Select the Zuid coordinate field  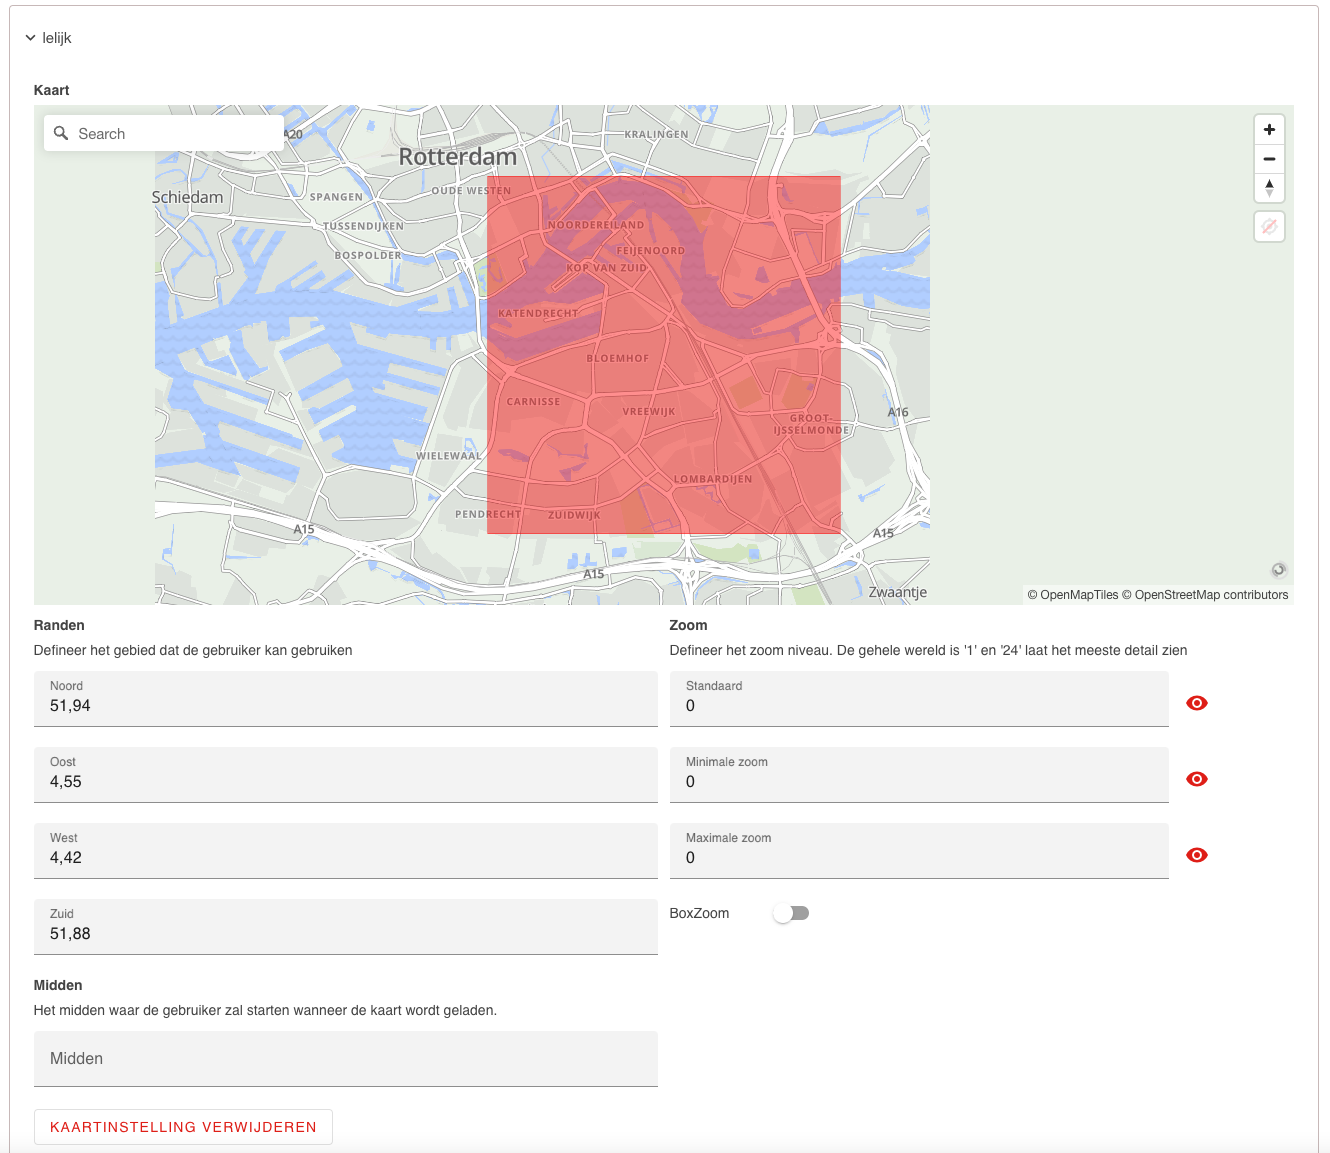point(345,933)
